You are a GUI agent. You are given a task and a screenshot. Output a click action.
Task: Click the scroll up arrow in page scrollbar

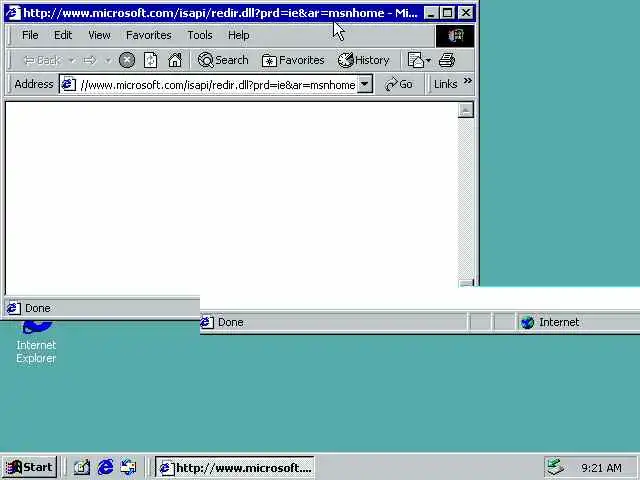coord(466,110)
